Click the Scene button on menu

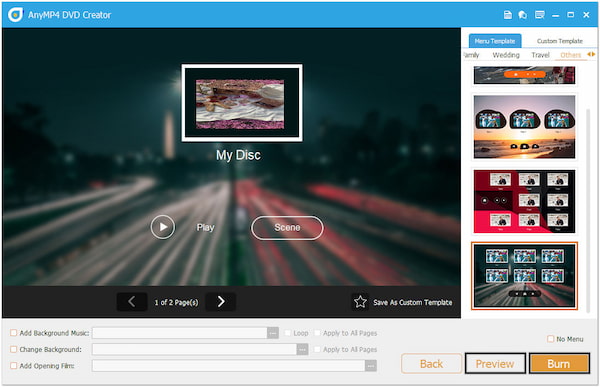[x=287, y=227]
